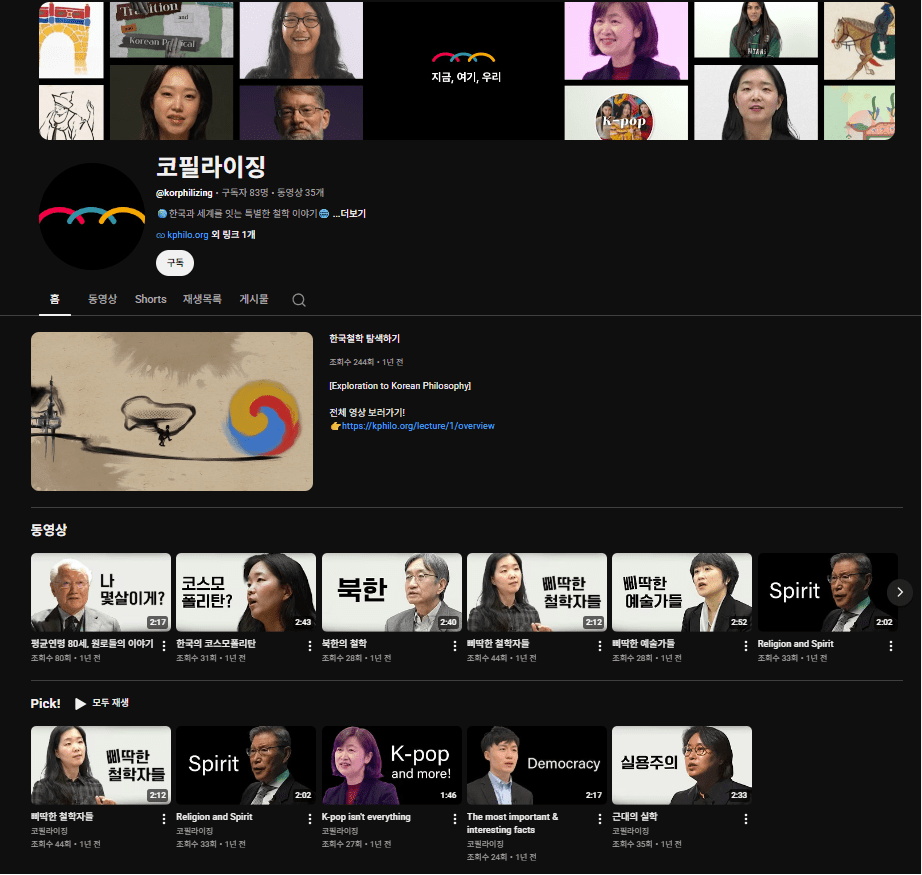The height and width of the screenshot is (875, 922).
Task: Open the Shorts tab
Action: (x=151, y=299)
